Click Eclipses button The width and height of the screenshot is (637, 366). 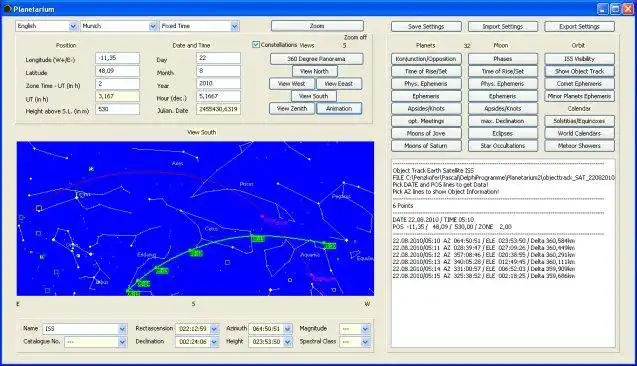pos(503,133)
